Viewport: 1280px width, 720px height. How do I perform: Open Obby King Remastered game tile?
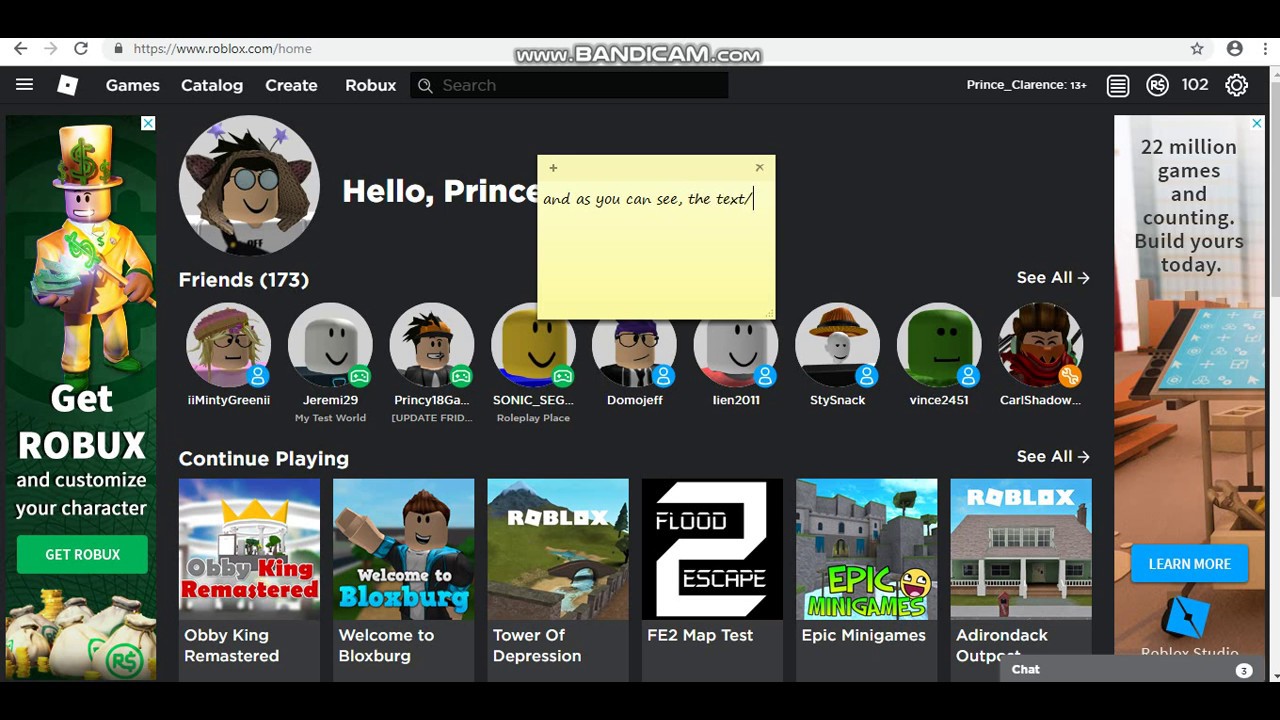pos(249,580)
